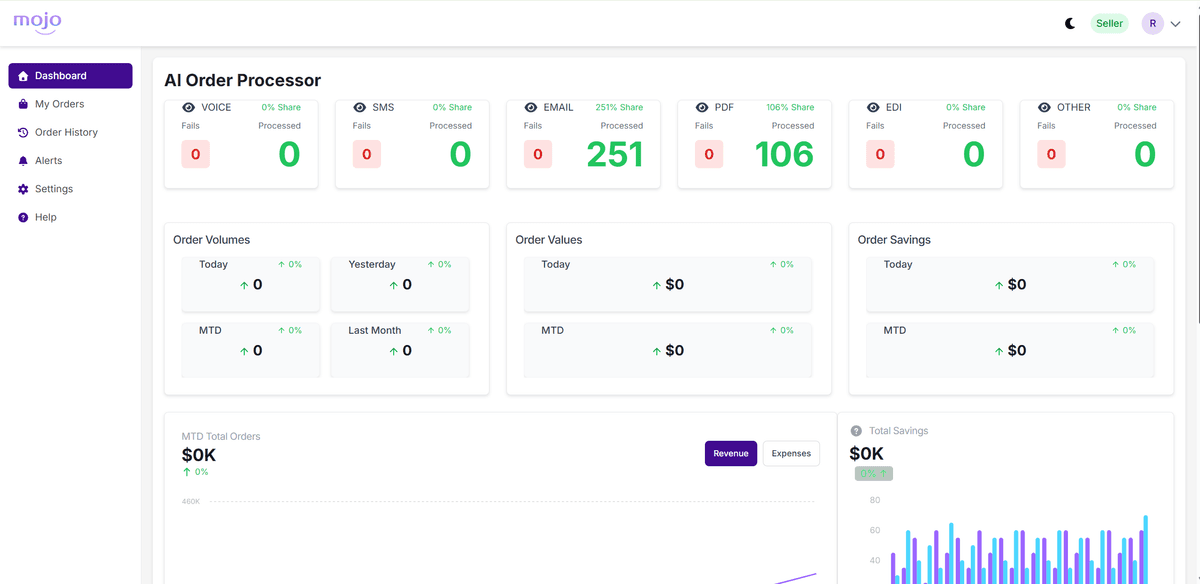Open My Orders in sidebar
1200x584 pixels.
(60, 104)
